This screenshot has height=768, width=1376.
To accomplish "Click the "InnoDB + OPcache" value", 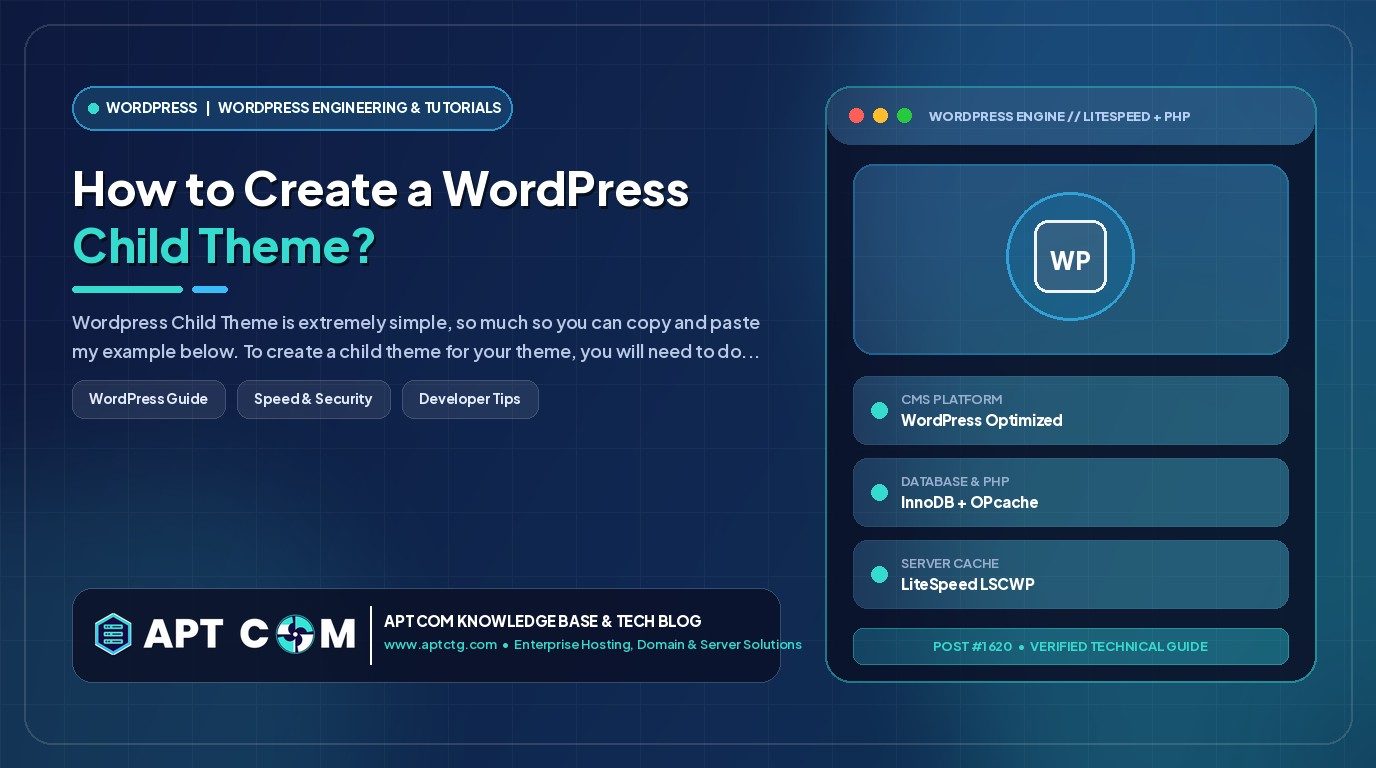I will (x=969, y=503).
